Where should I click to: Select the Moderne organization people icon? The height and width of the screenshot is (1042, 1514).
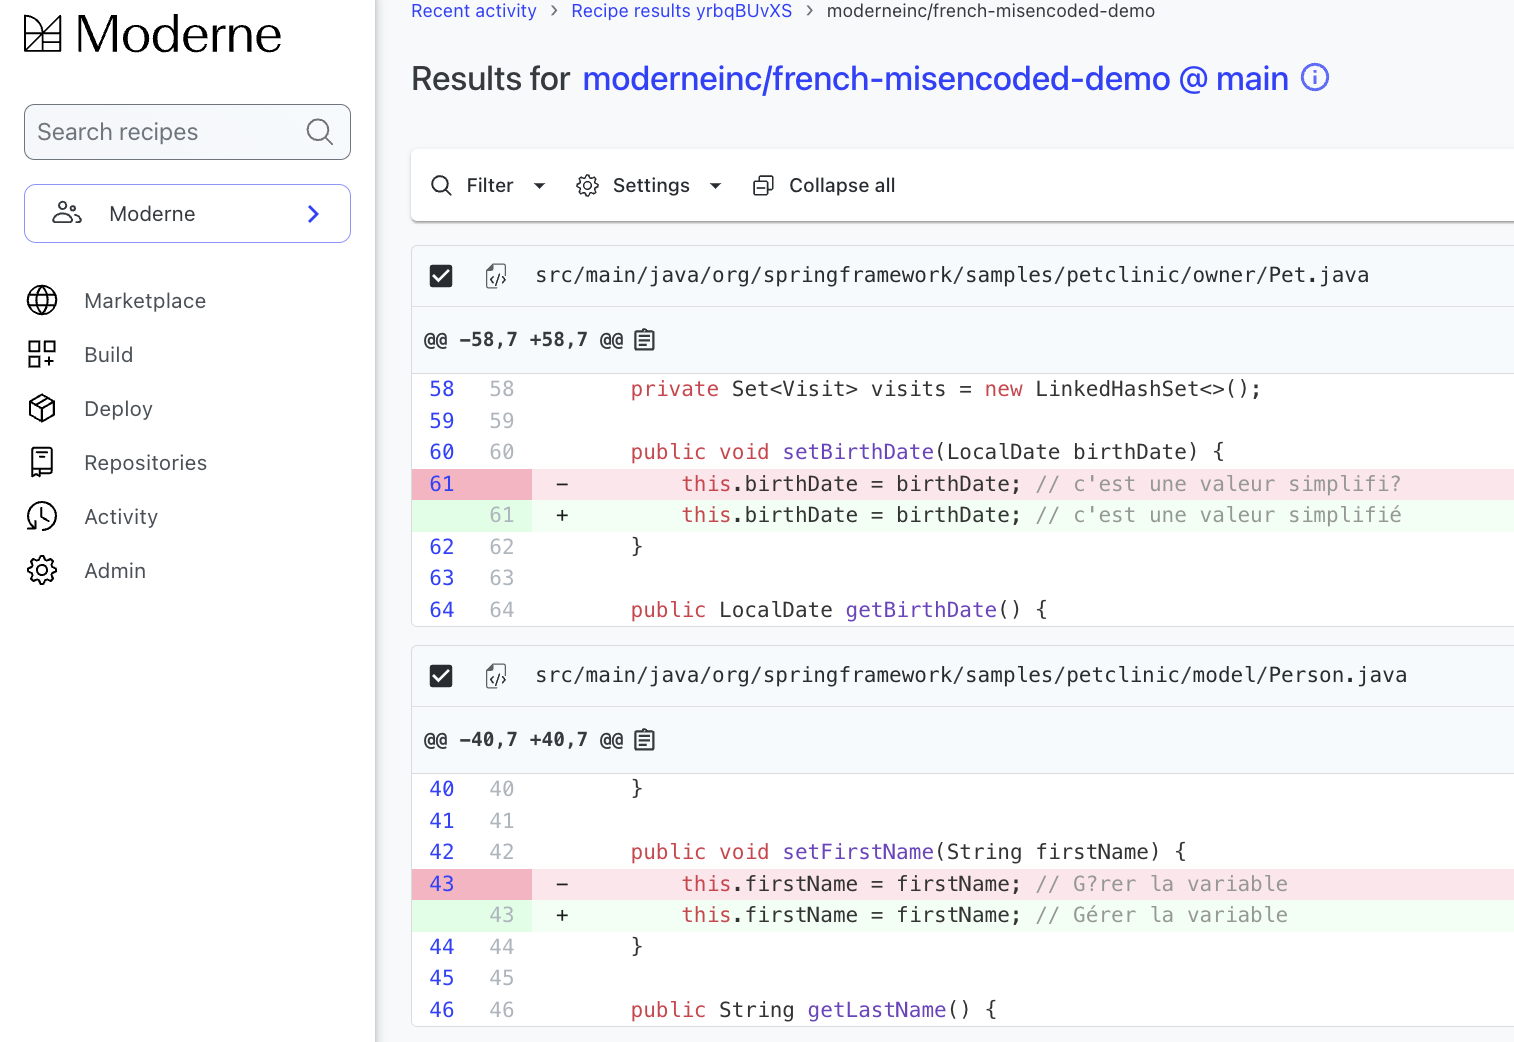pyautogui.click(x=67, y=213)
